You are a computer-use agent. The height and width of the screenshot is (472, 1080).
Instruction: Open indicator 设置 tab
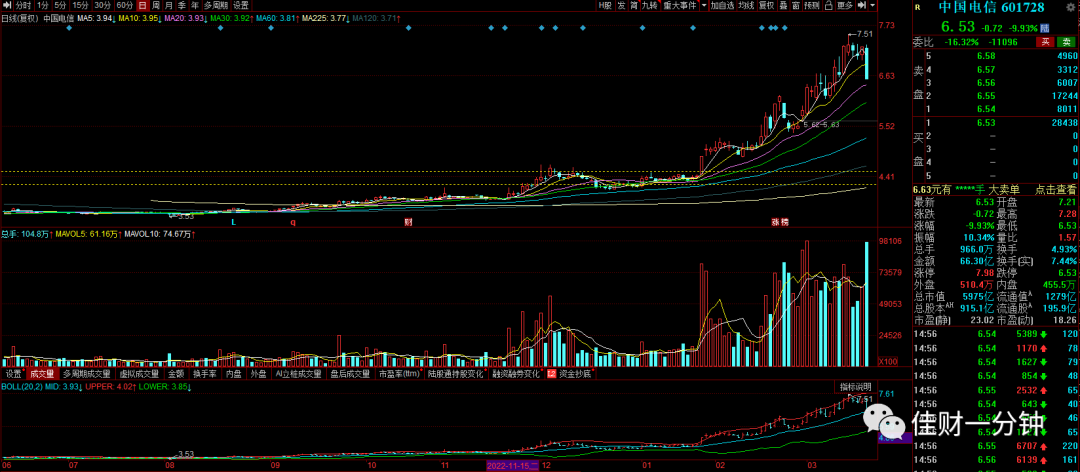(14, 374)
